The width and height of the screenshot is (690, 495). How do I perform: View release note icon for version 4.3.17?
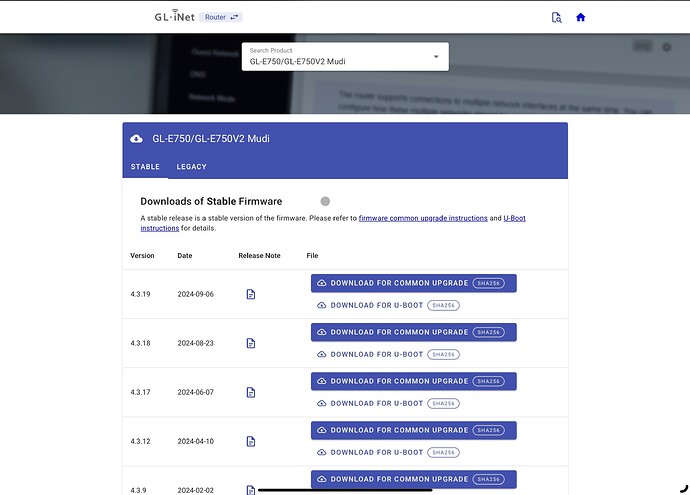pyautogui.click(x=251, y=392)
